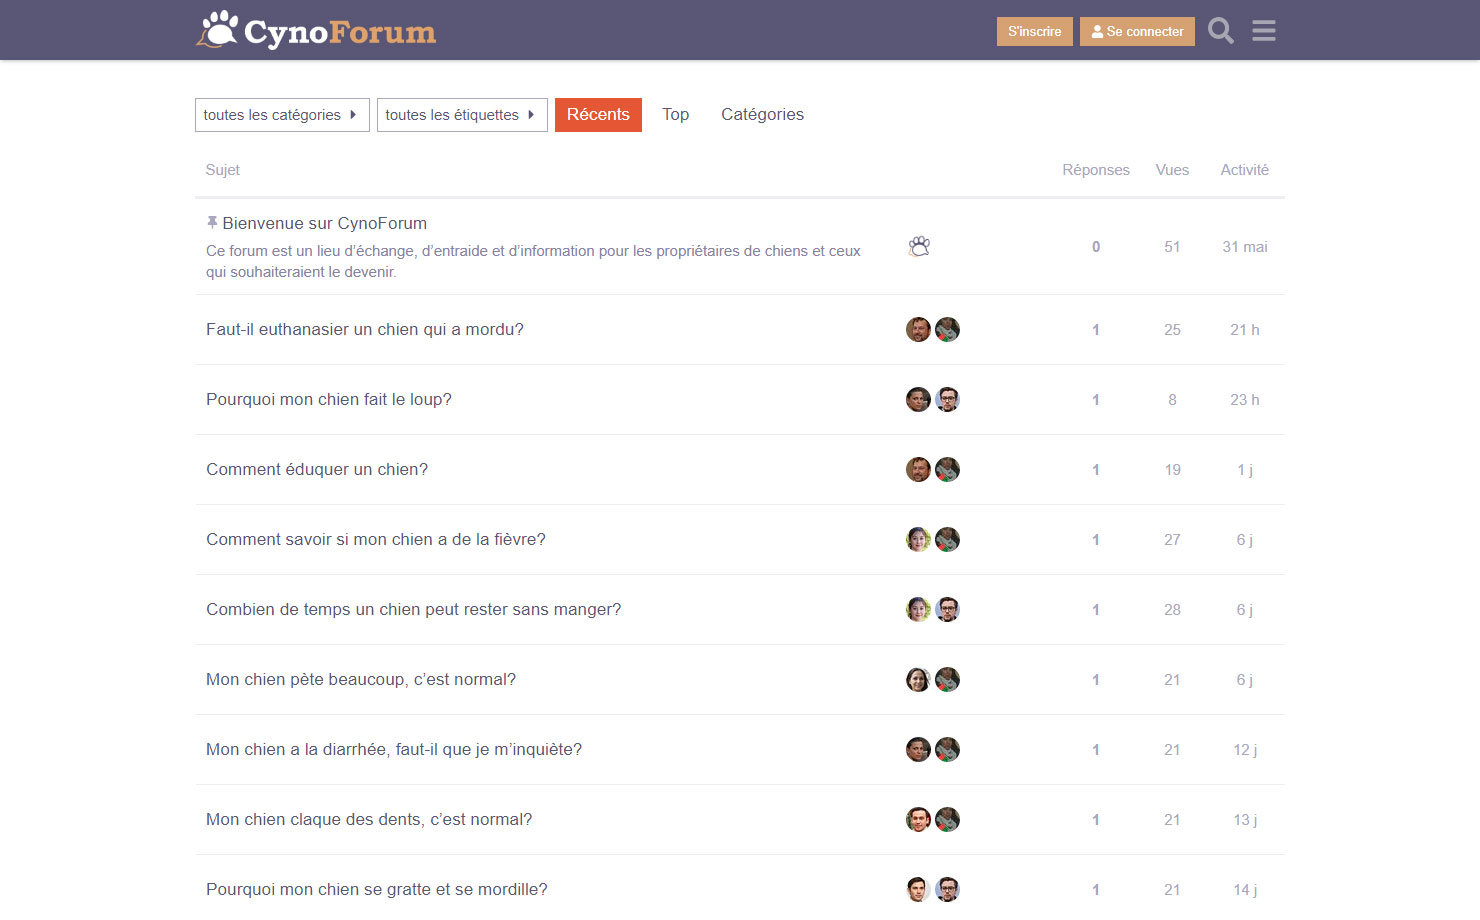
Task: Click the paw avatar on Bienvenue topic
Action: click(919, 246)
